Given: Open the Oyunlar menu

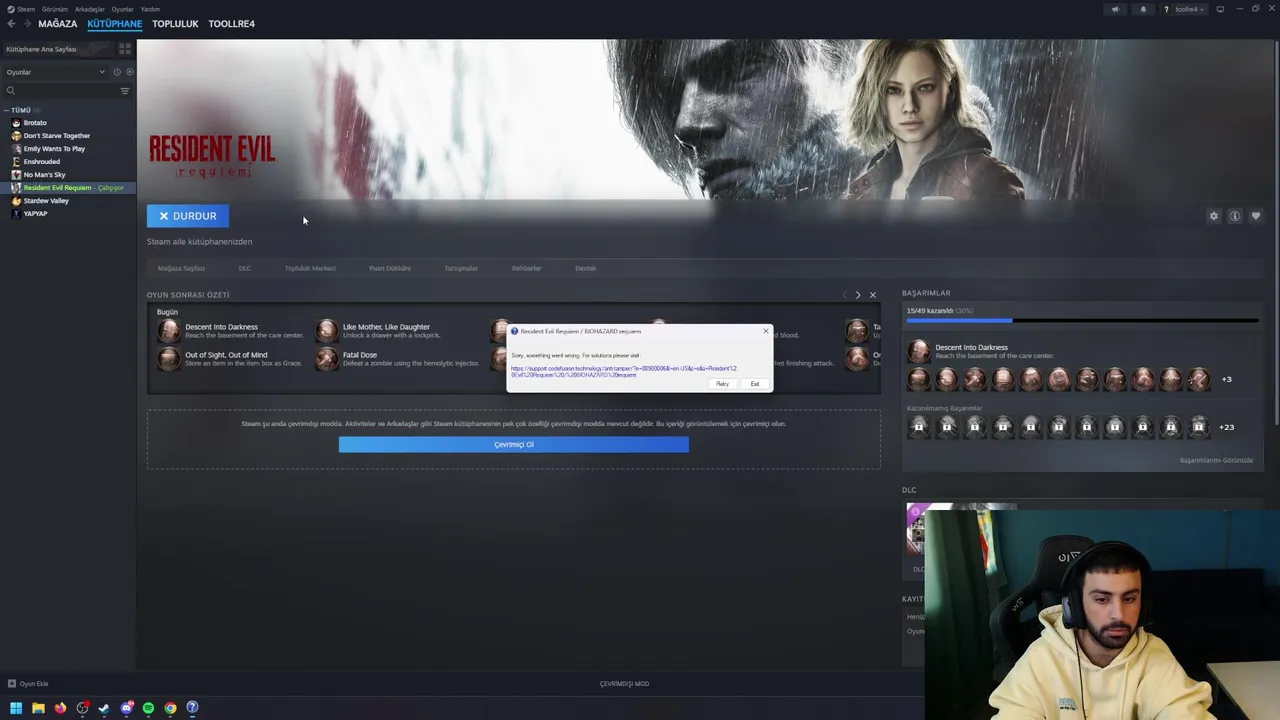Looking at the screenshot, I should point(122,9).
